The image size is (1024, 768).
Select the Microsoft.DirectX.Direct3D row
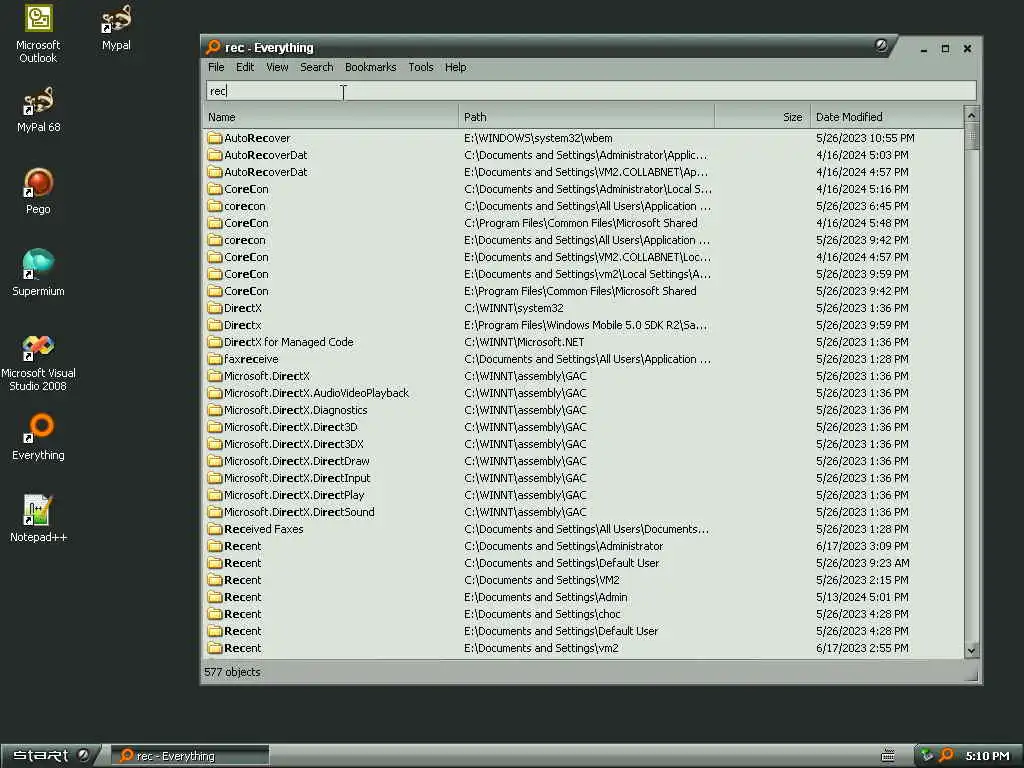(583, 427)
